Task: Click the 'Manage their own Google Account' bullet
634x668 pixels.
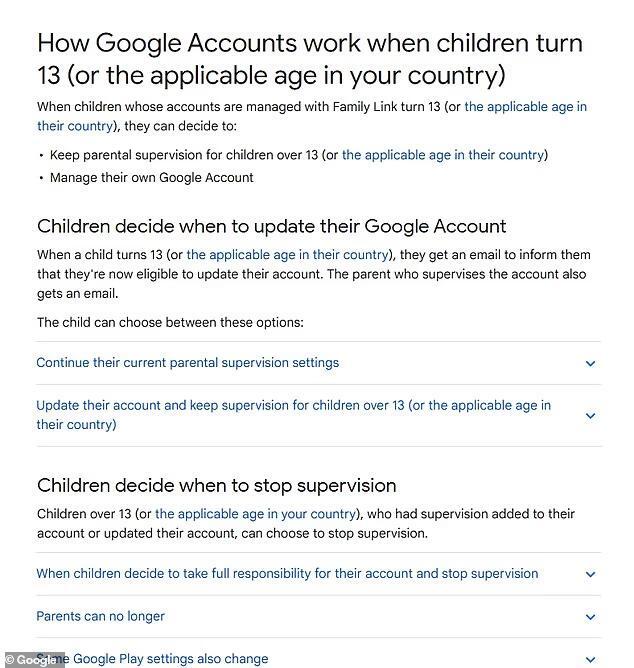Action: tap(152, 178)
